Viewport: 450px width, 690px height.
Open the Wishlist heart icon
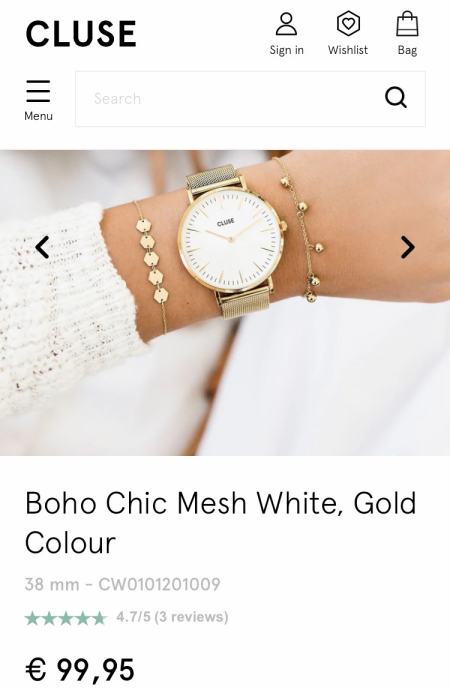pyautogui.click(x=348, y=24)
